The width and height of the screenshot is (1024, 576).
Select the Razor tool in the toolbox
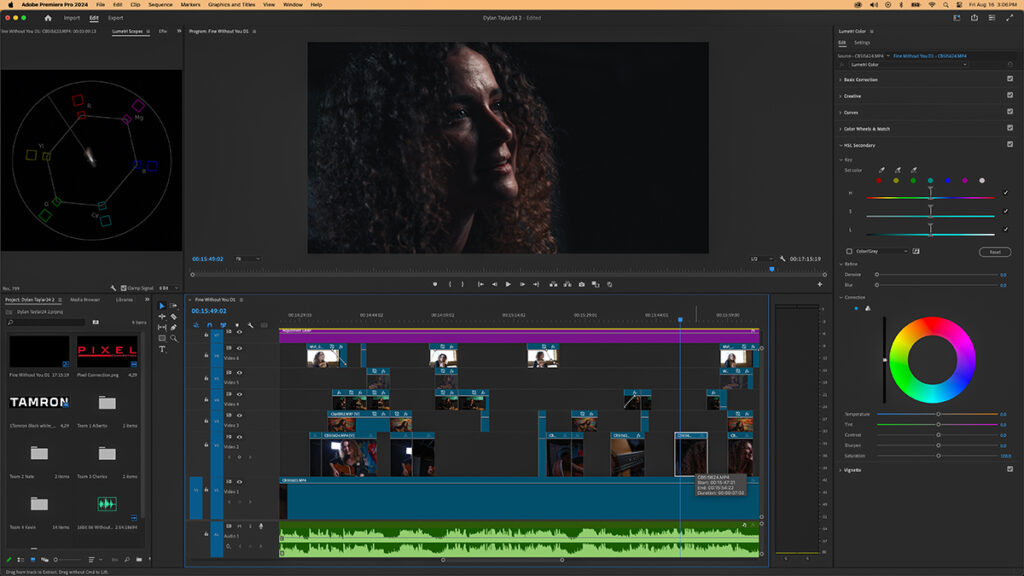(174, 316)
